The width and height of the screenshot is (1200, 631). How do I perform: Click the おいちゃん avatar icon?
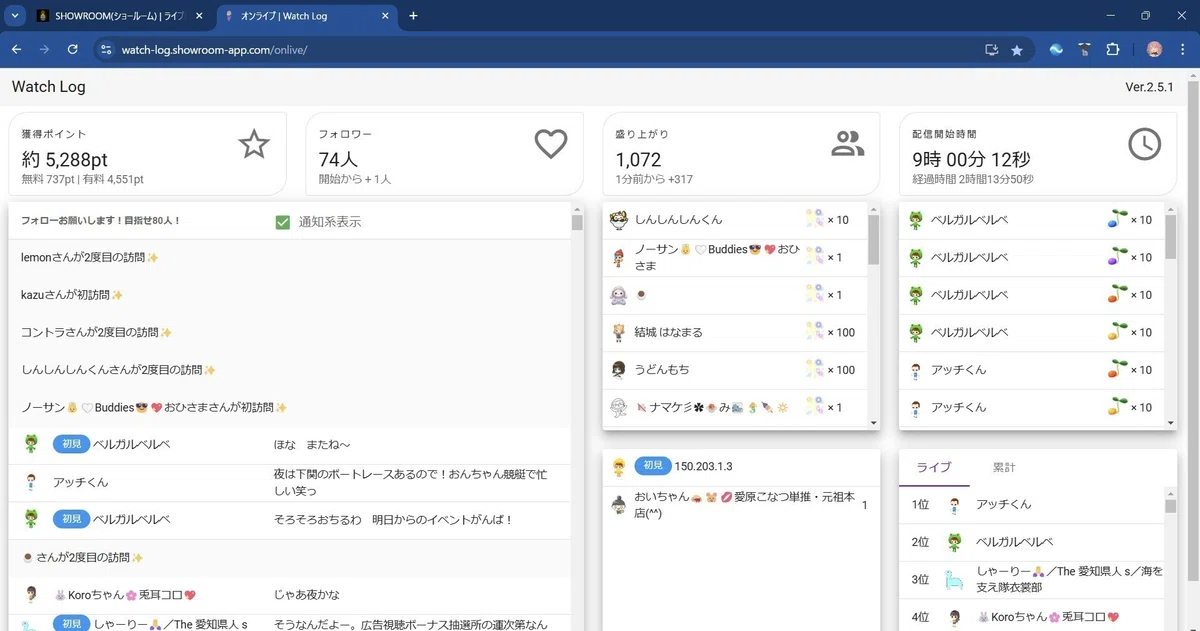(618, 505)
